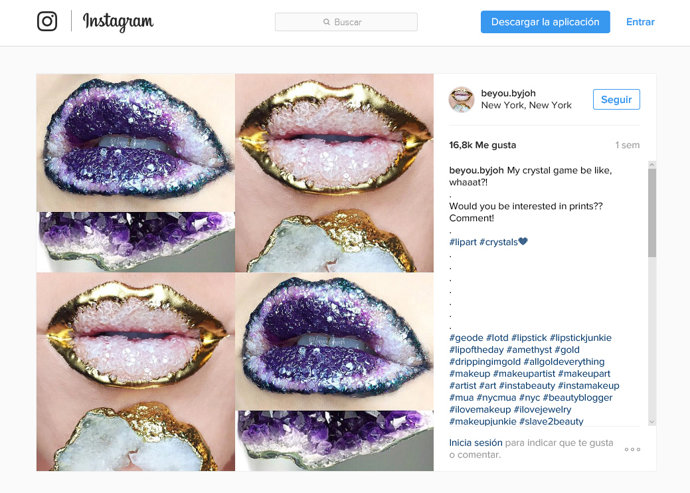Click the Inicia sesión link
This screenshot has width=690, height=493.
click(475, 442)
